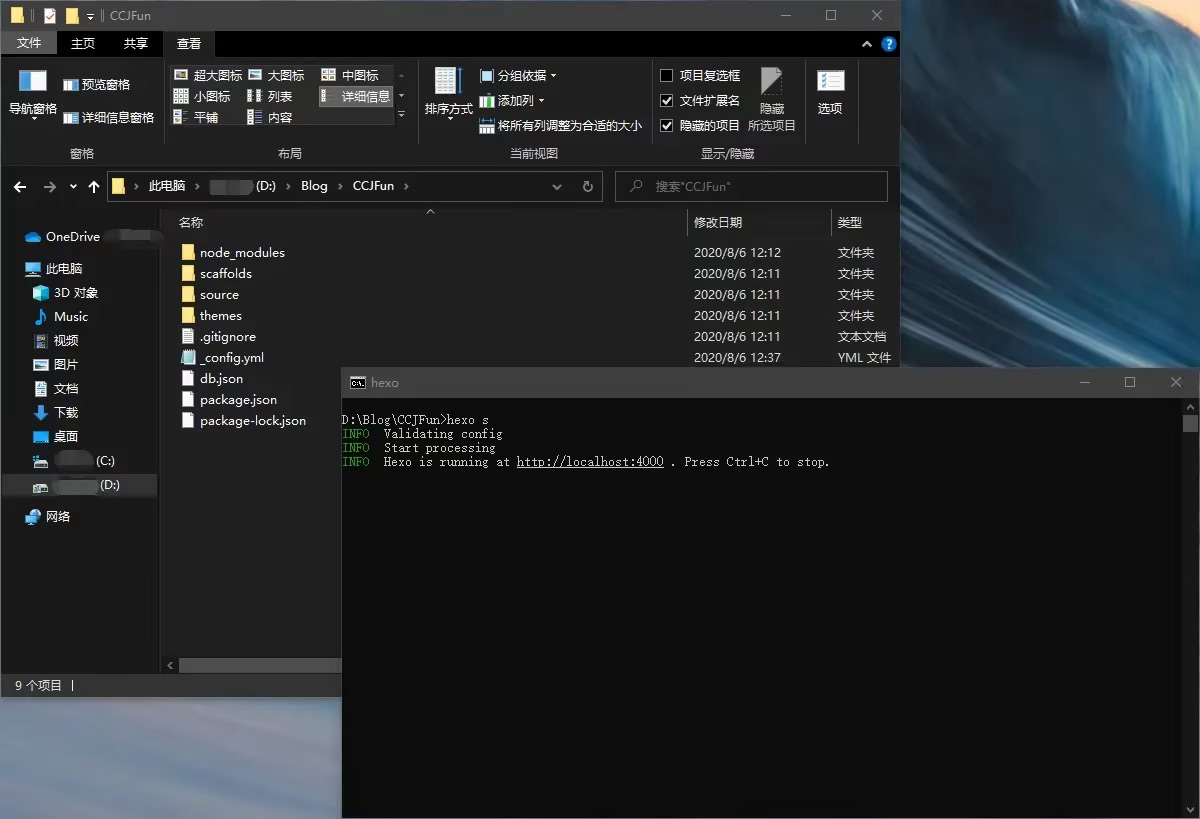Switch to details view layout
1200x819 pixels.
coord(356,96)
